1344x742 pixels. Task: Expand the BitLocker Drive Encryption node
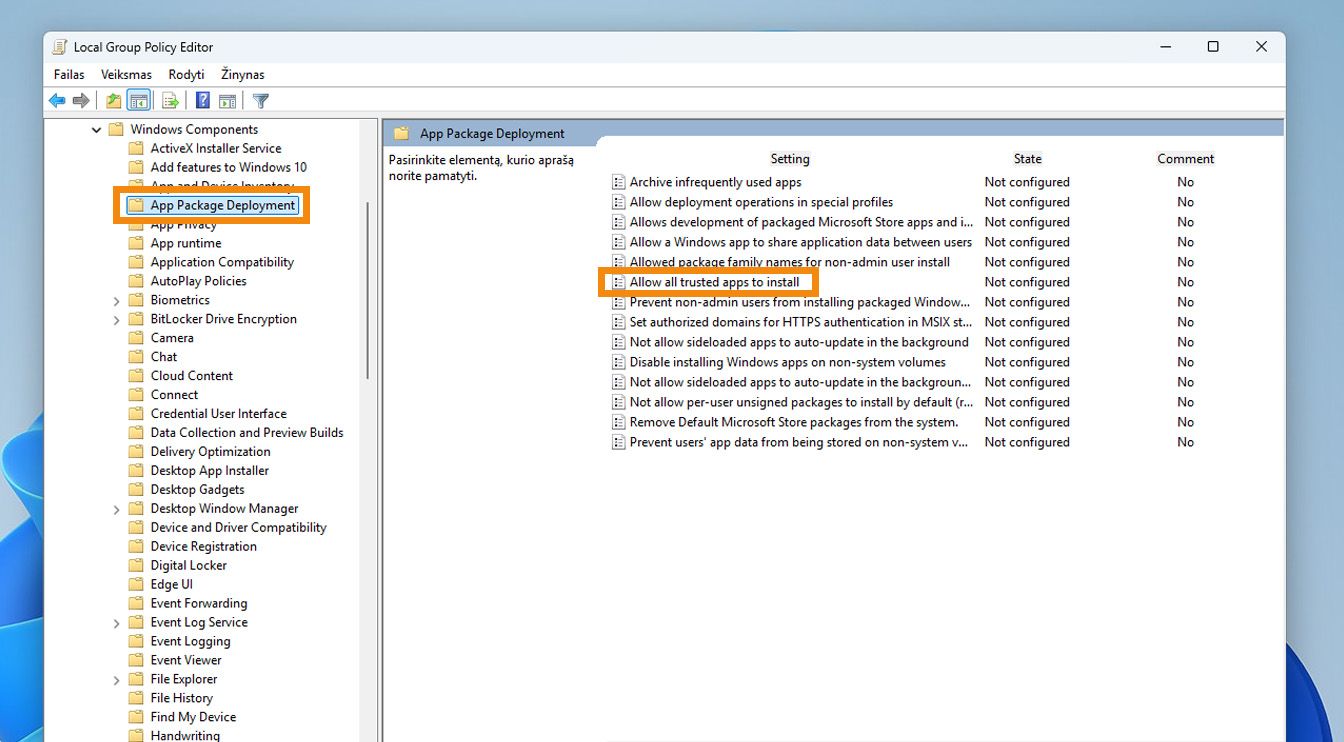click(x=116, y=320)
